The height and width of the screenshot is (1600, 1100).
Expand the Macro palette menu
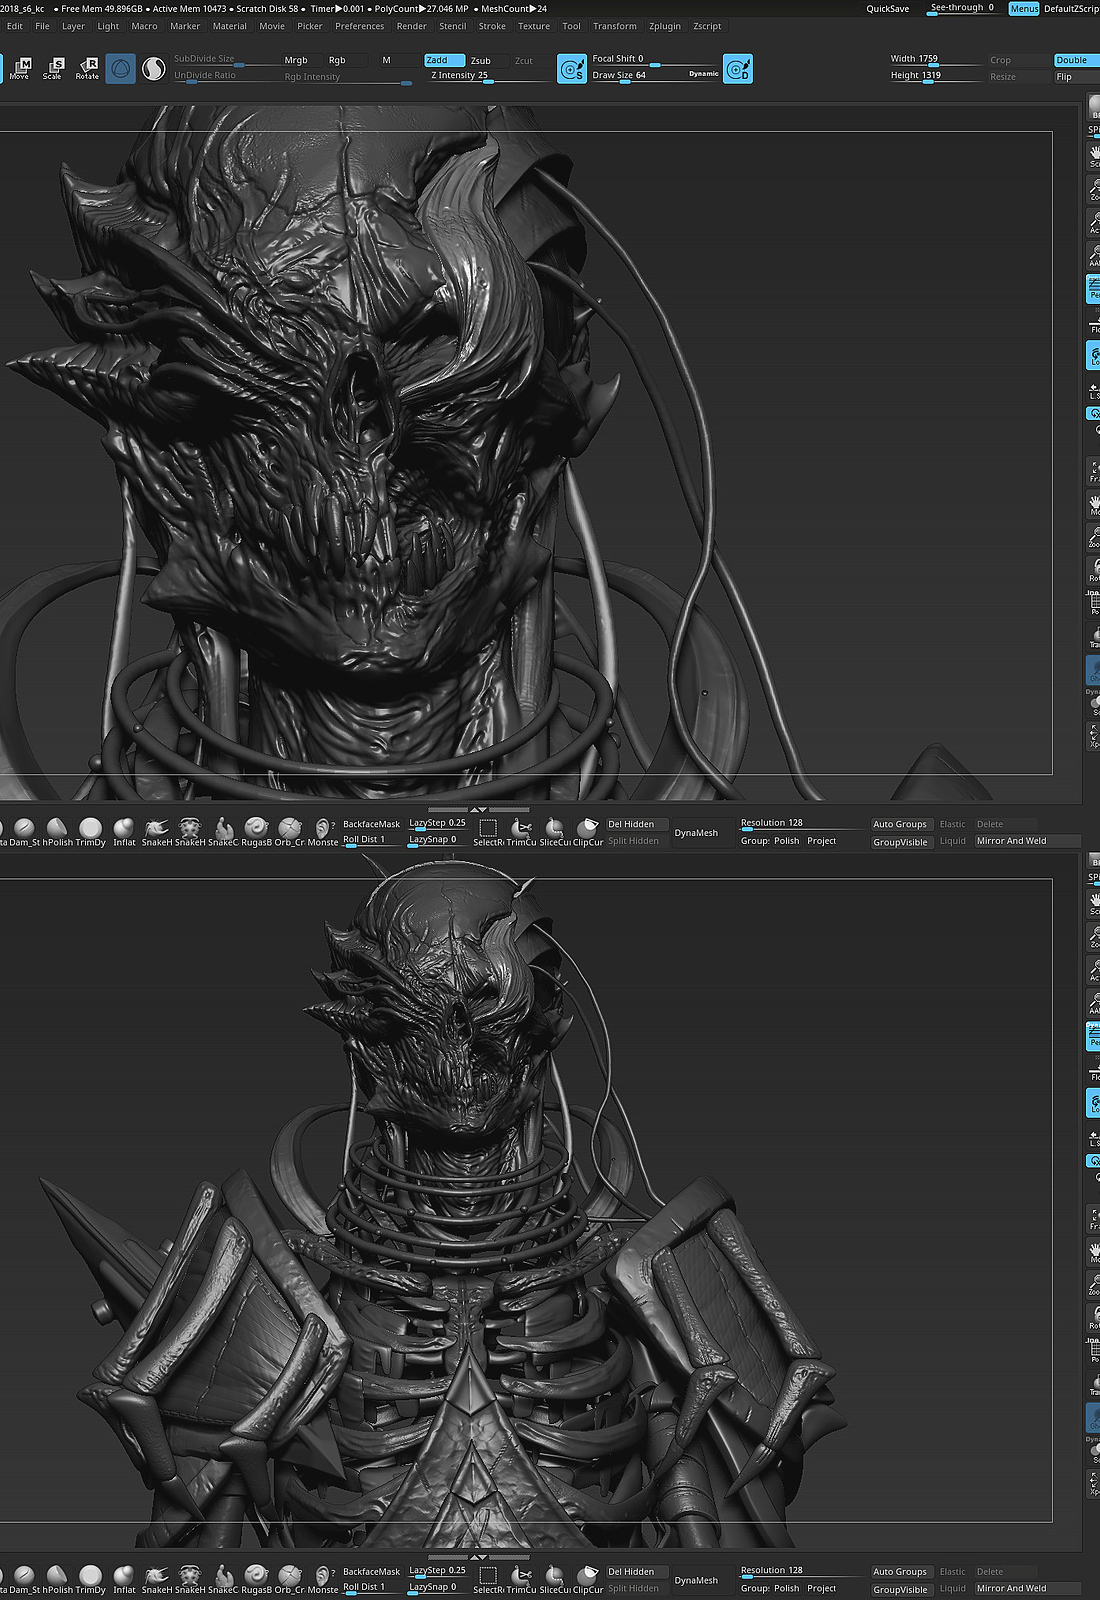(x=144, y=26)
